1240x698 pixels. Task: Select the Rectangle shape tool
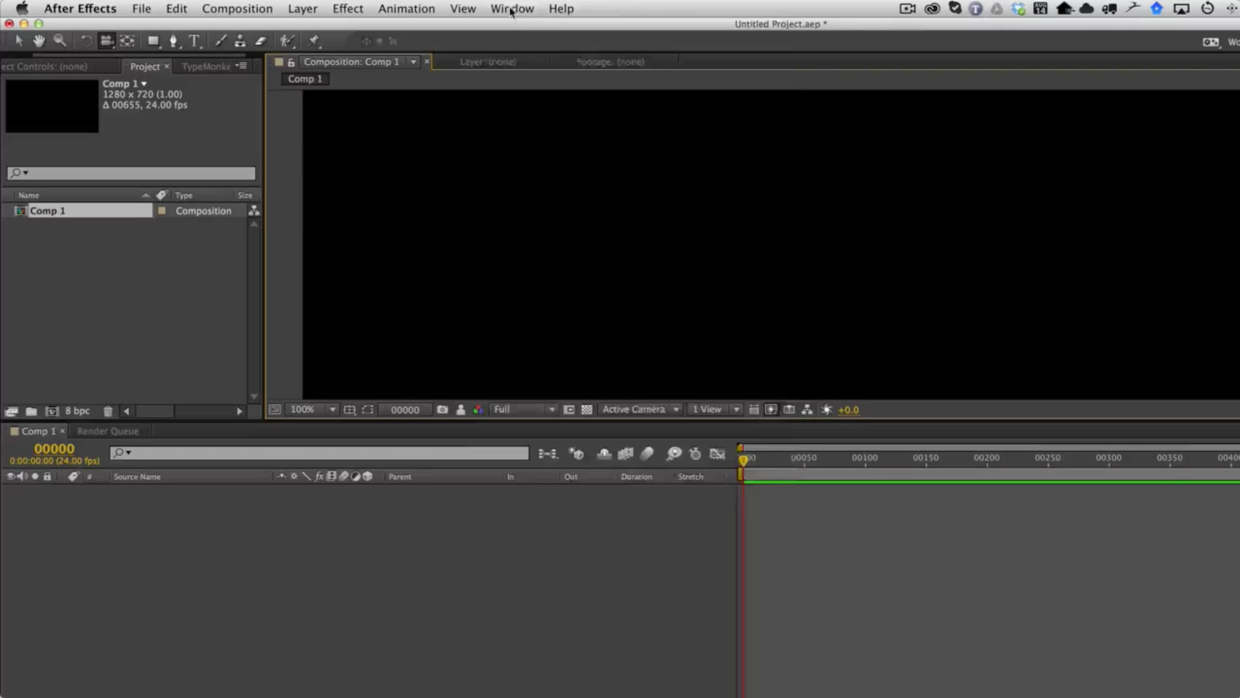click(x=153, y=41)
